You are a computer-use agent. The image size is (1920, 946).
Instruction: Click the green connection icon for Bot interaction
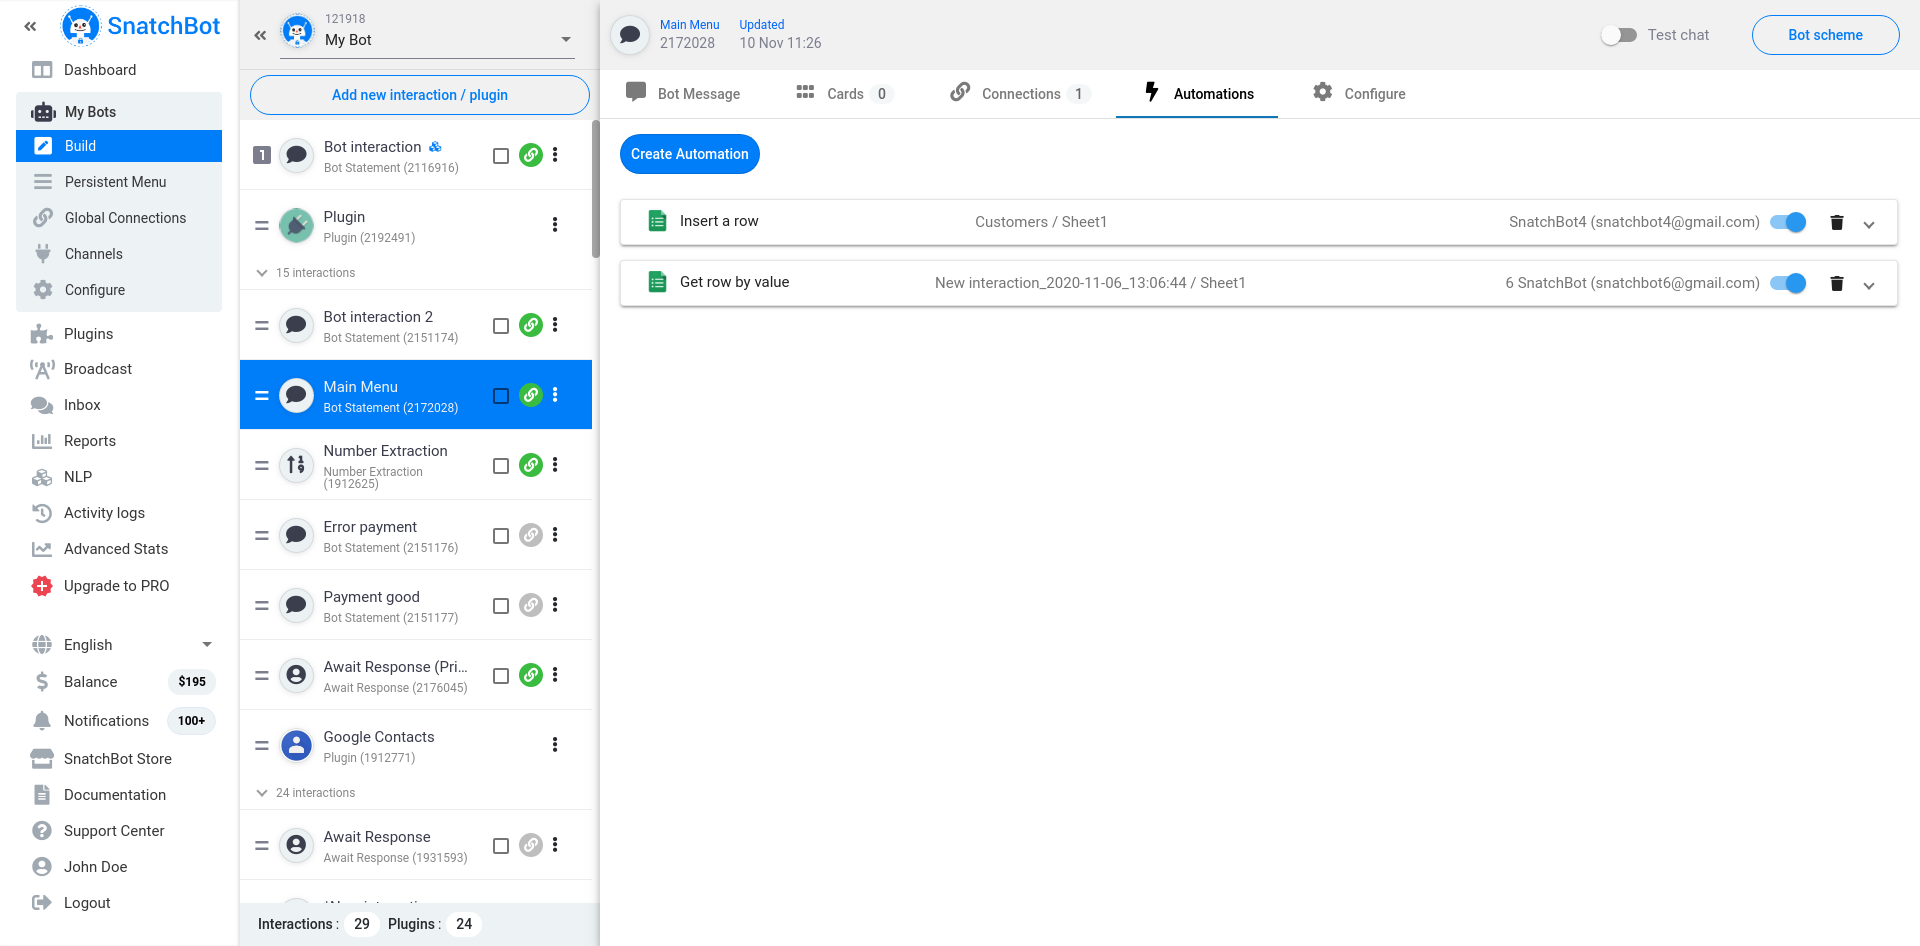[531, 155]
